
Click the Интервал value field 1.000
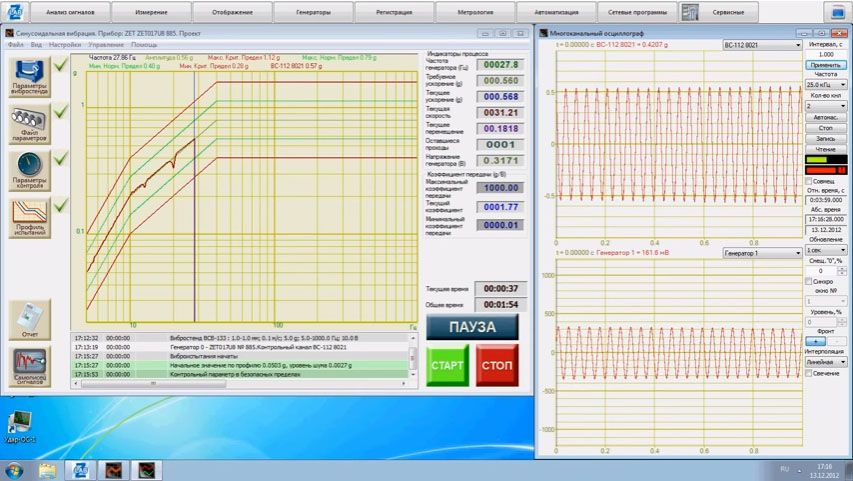tap(826, 54)
